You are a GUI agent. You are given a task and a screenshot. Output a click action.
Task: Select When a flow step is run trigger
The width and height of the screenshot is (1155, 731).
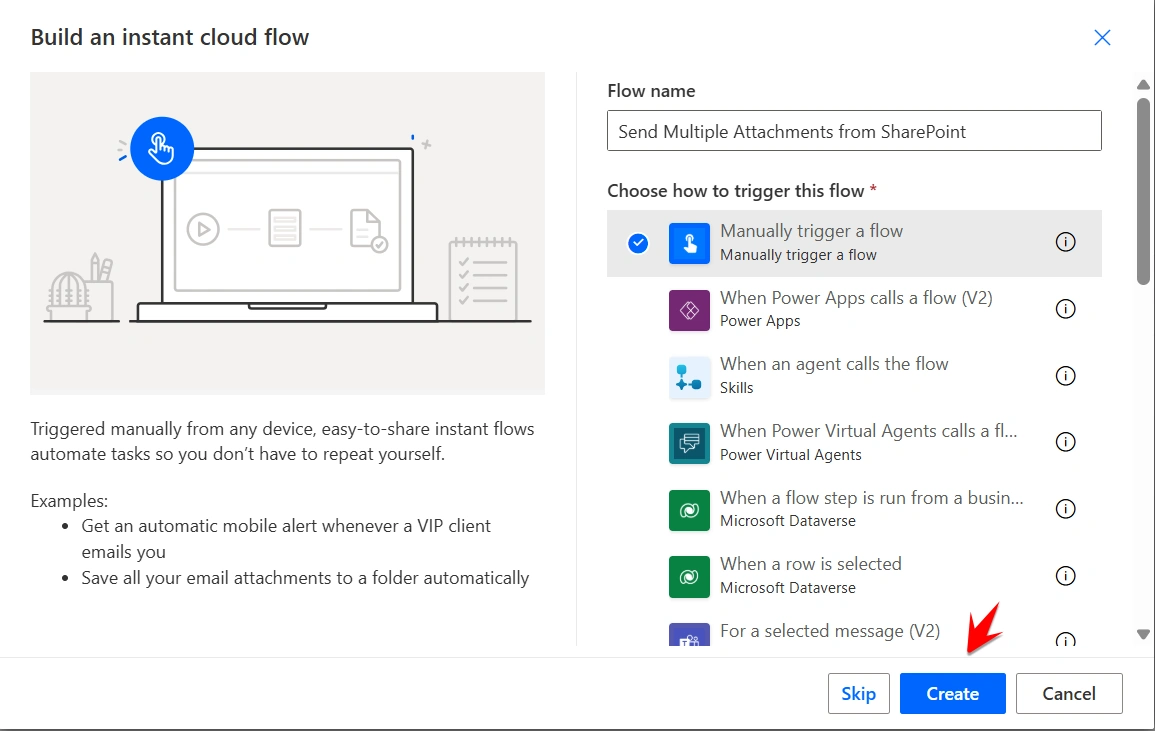854,510
